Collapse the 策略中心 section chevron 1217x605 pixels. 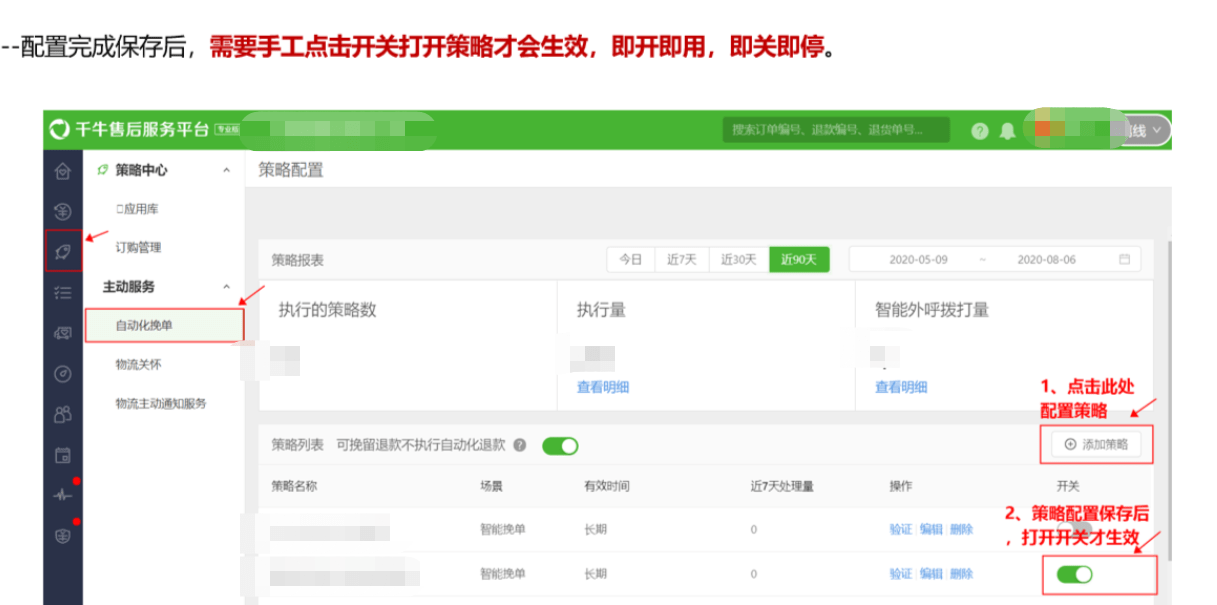tap(226, 171)
